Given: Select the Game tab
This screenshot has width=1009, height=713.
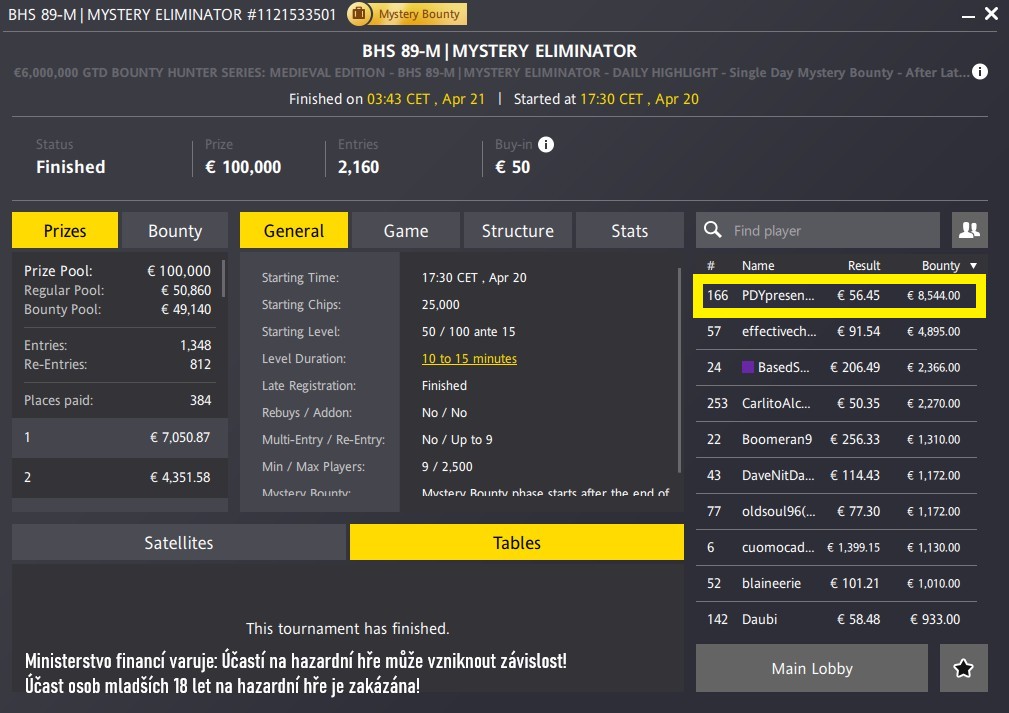Looking at the screenshot, I should pos(405,231).
